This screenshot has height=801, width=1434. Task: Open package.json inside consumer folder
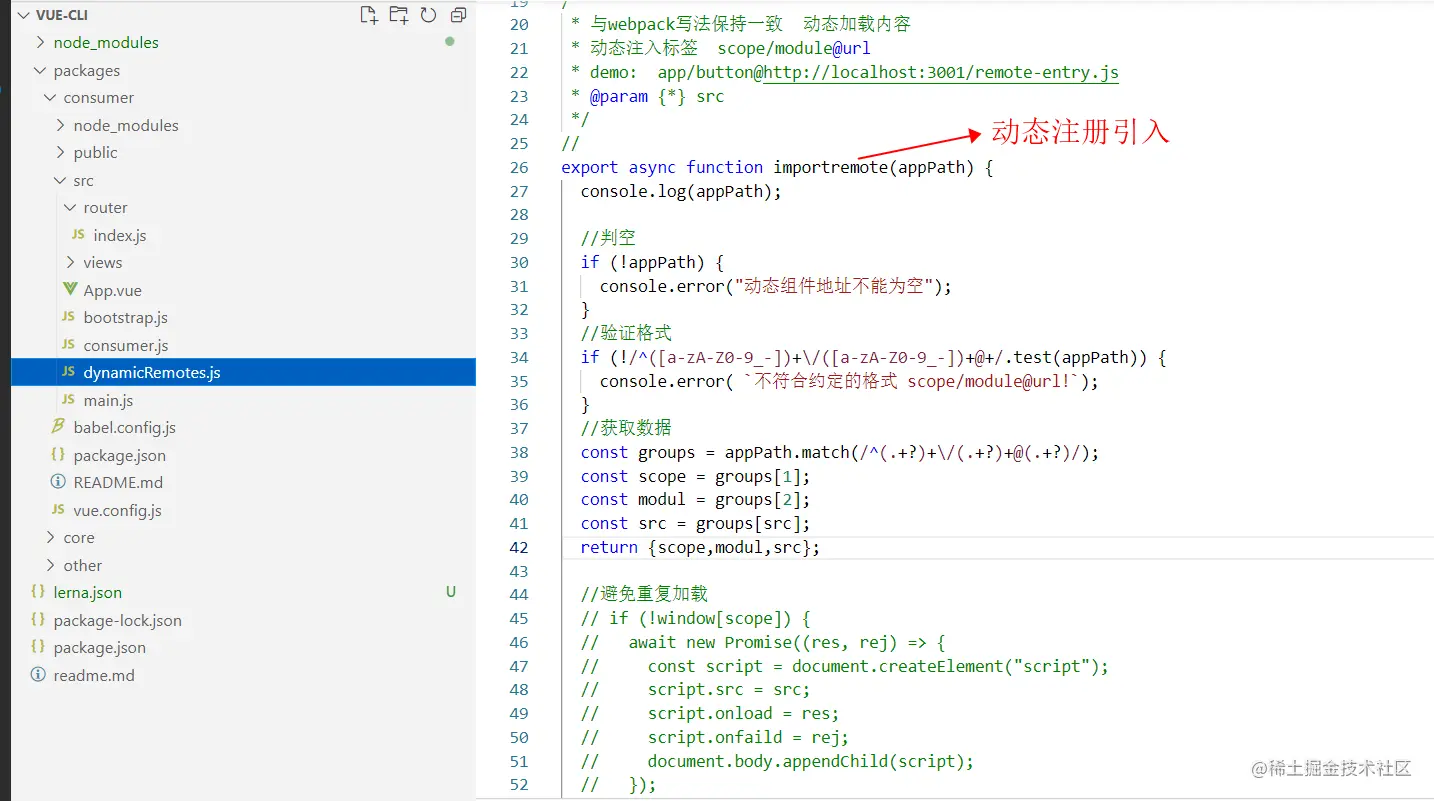point(119,455)
